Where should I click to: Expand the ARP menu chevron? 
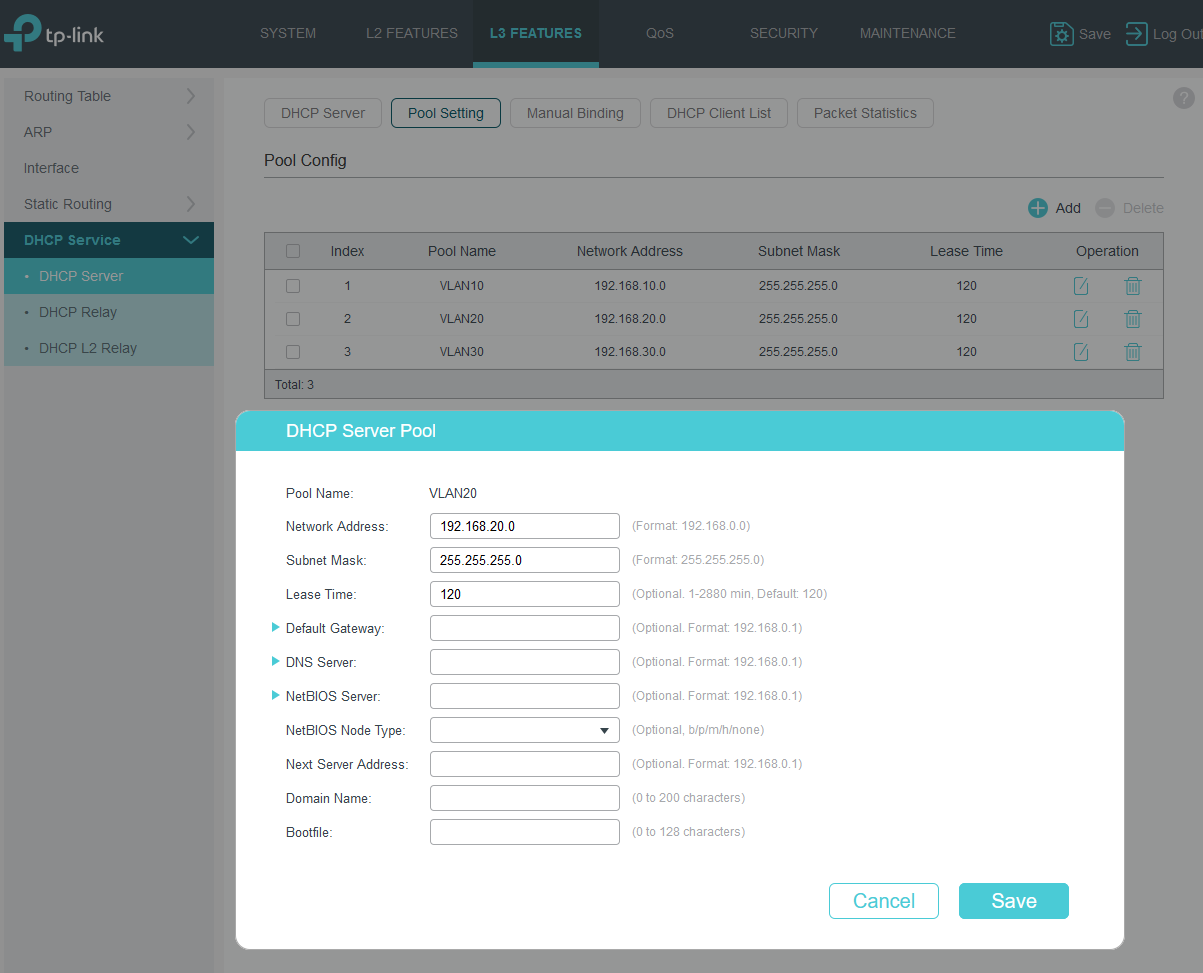[x=191, y=132]
